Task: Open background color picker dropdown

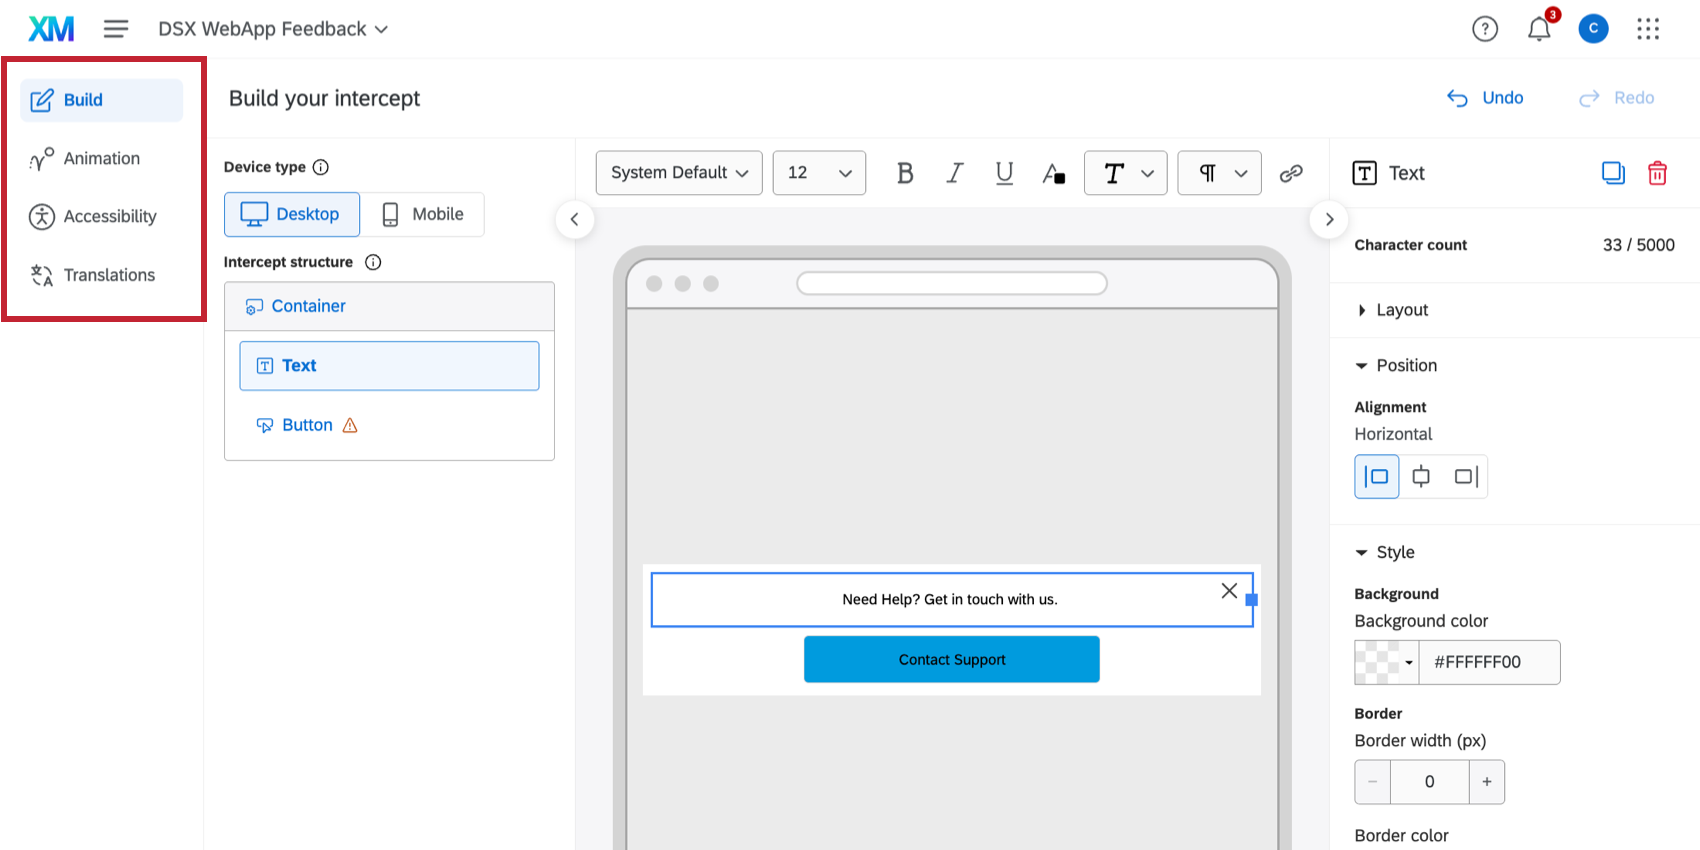Action: click(x=1387, y=662)
